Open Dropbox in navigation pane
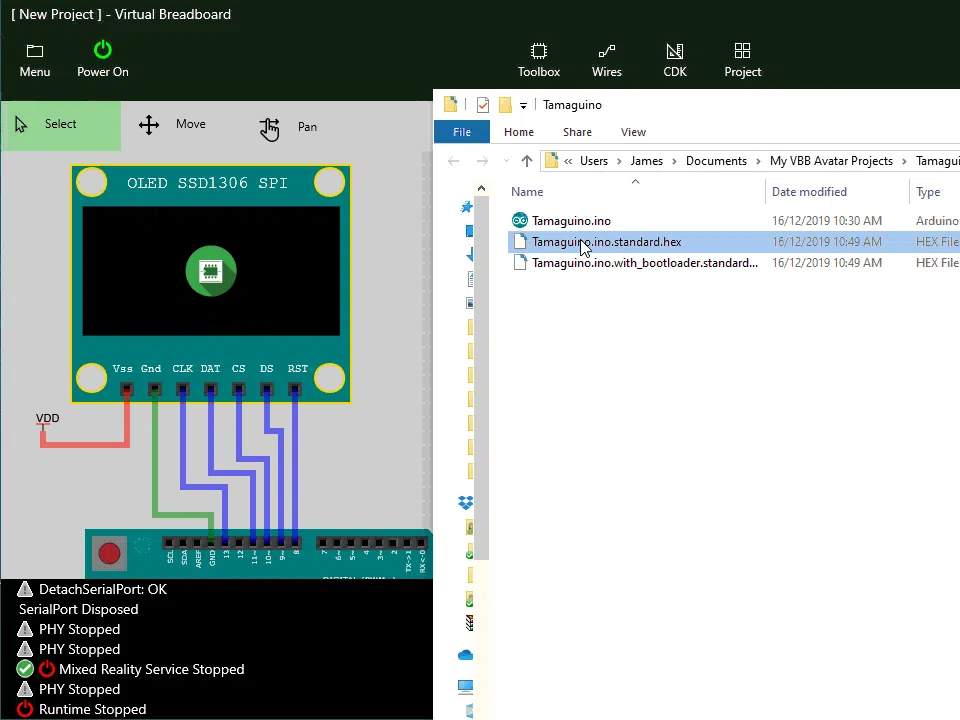This screenshot has height=720, width=960. pos(465,503)
